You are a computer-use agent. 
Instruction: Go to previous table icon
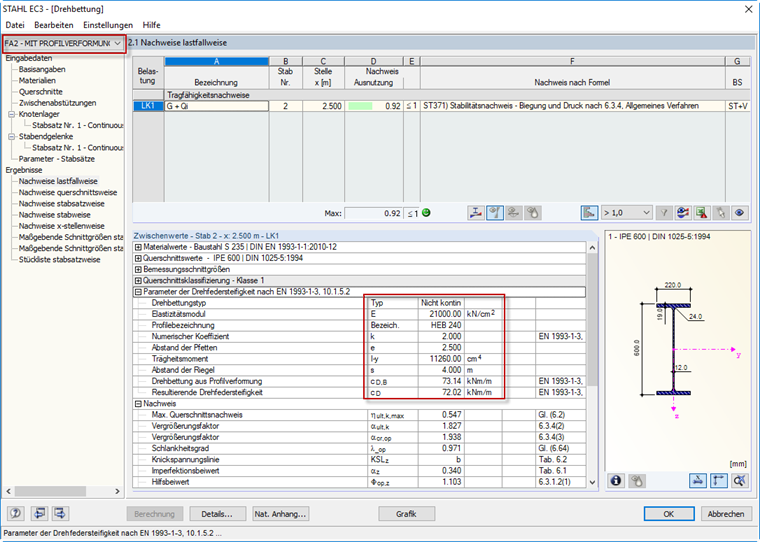pos(39,513)
